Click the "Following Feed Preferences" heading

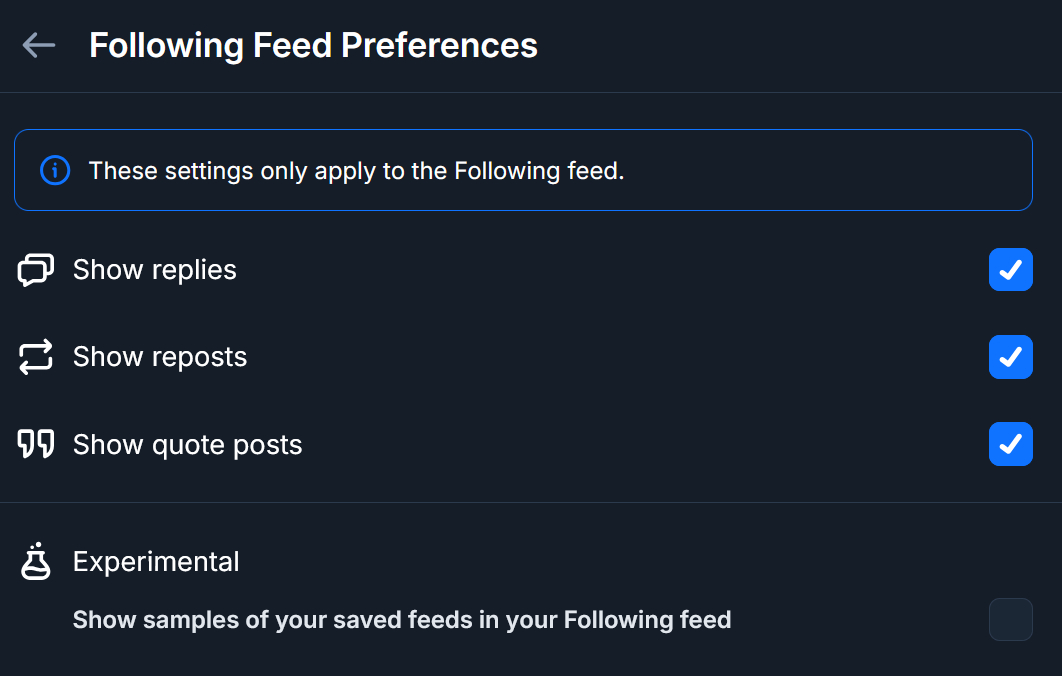pos(313,46)
